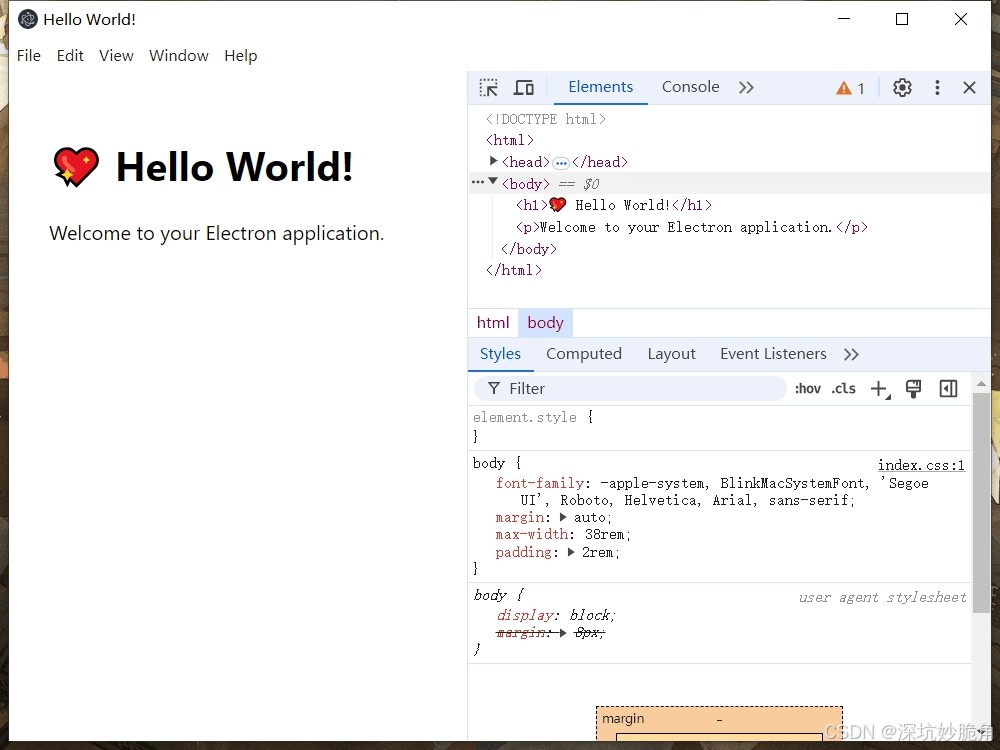Open the DevTools three-dot customize menu

(x=937, y=88)
